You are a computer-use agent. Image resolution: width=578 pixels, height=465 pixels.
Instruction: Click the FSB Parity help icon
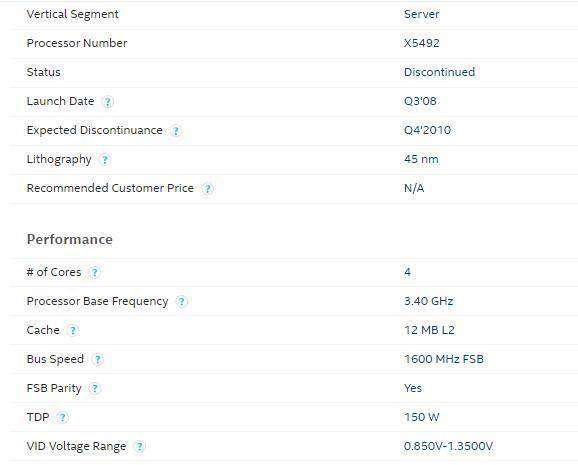95,389
